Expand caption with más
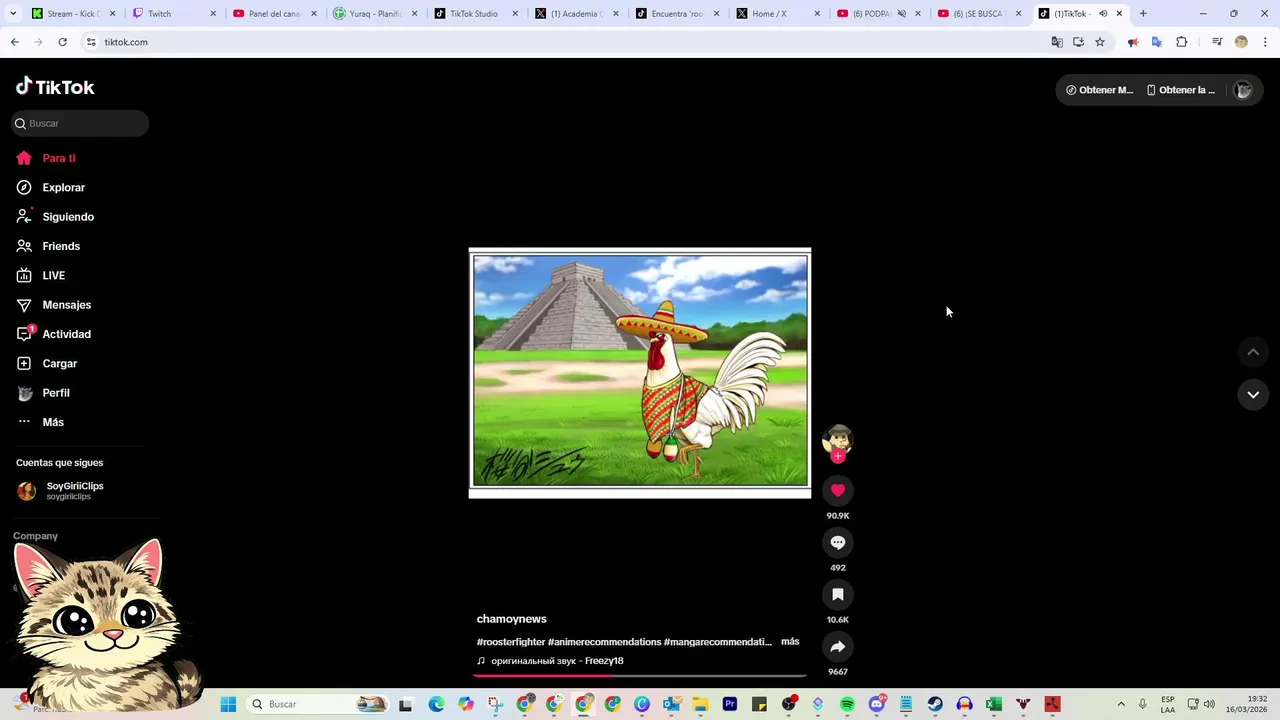The height and width of the screenshot is (720, 1280). pyautogui.click(x=790, y=641)
